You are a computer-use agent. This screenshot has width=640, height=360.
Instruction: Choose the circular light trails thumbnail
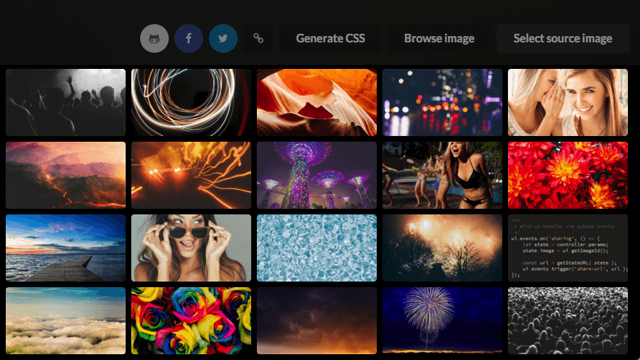click(x=191, y=102)
